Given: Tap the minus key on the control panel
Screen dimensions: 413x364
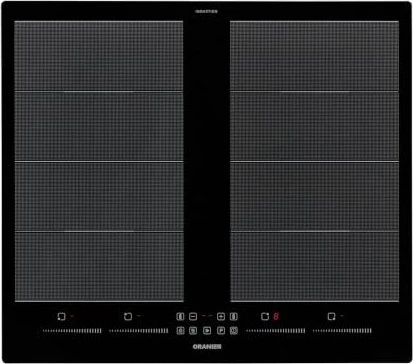Looking at the screenshot, I should point(193,316).
